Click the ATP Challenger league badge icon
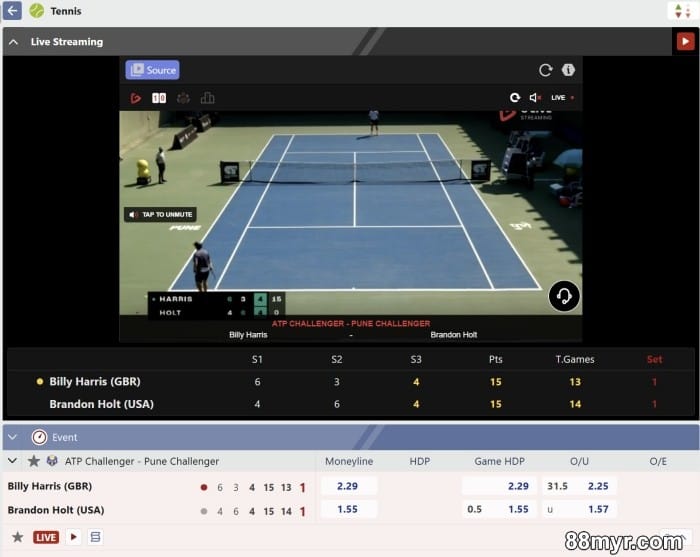Screen dimensions: 700x557 click(x=52, y=461)
